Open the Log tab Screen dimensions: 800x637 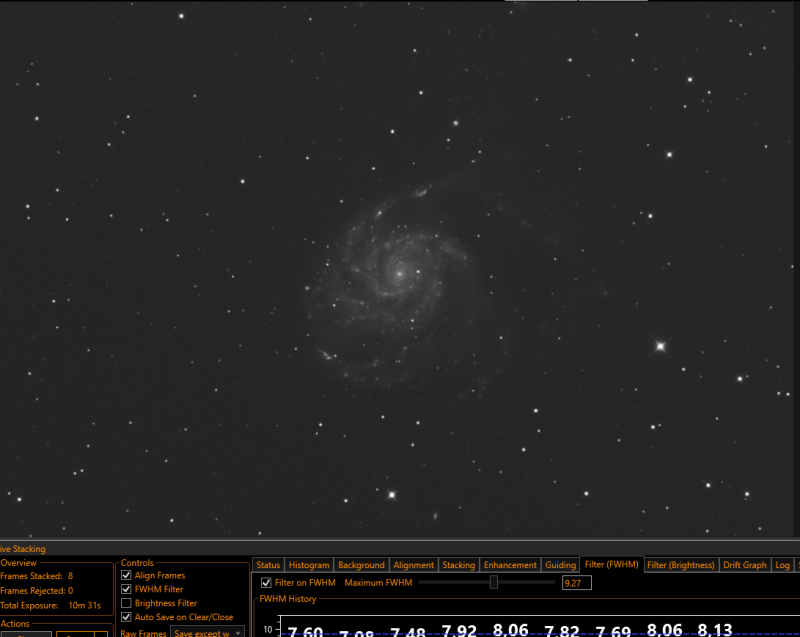coord(782,565)
